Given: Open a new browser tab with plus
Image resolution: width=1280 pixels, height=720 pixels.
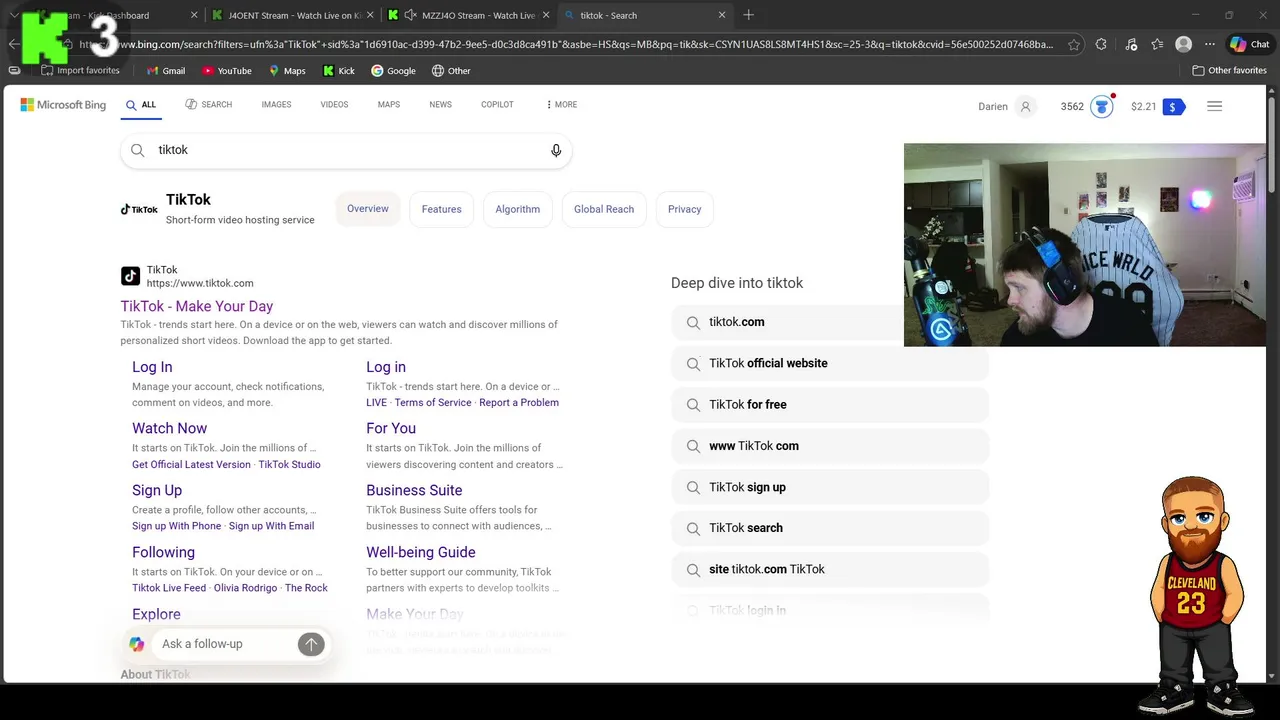Looking at the screenshot, I should point(748,15).
